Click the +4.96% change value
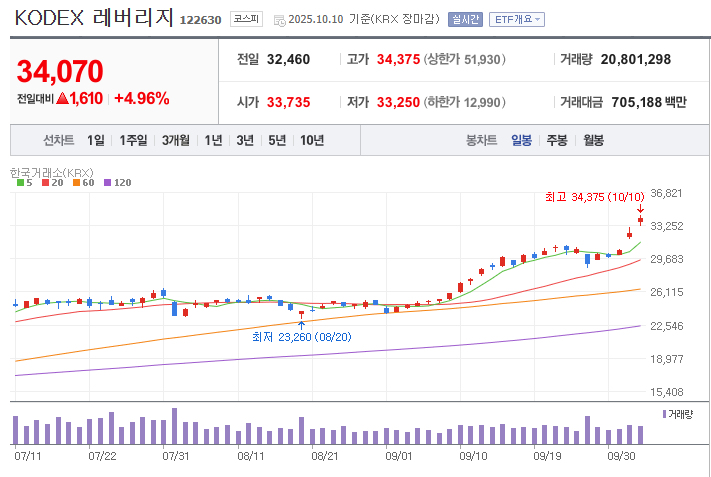The width and height of the screenshot is (711, 477). [x=141, y=98]
